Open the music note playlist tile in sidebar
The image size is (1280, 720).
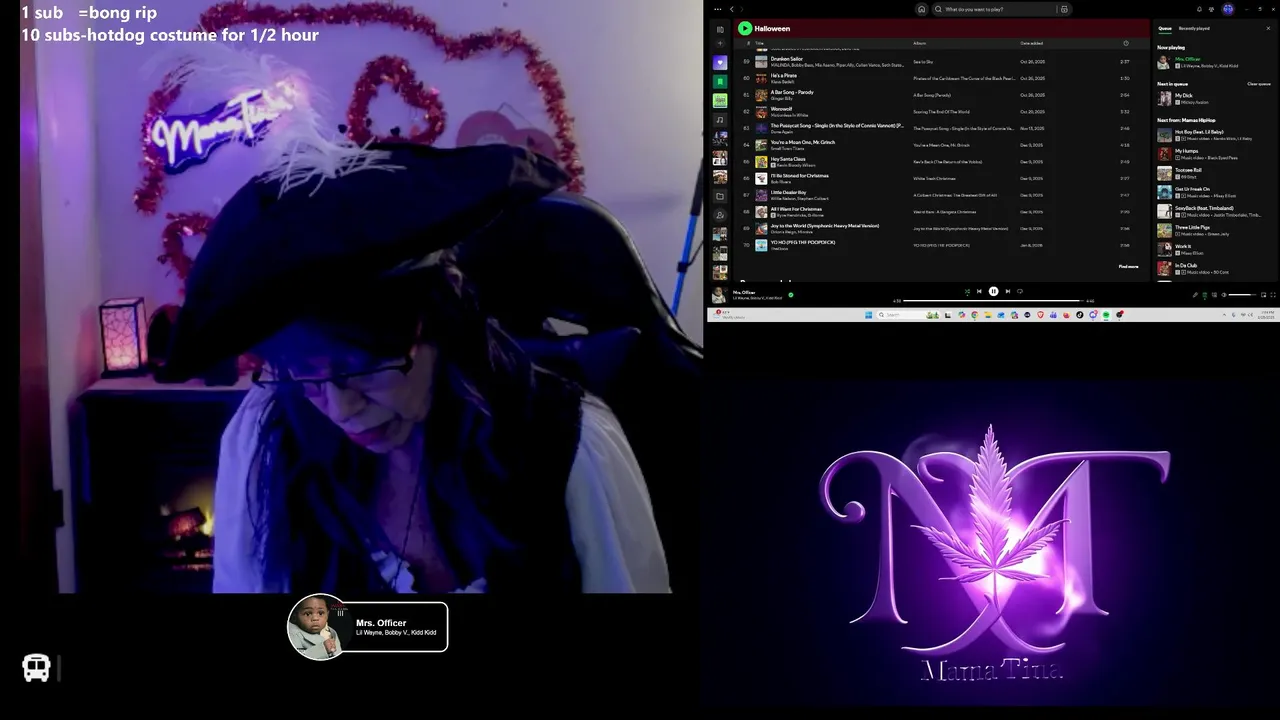[720, 120]
